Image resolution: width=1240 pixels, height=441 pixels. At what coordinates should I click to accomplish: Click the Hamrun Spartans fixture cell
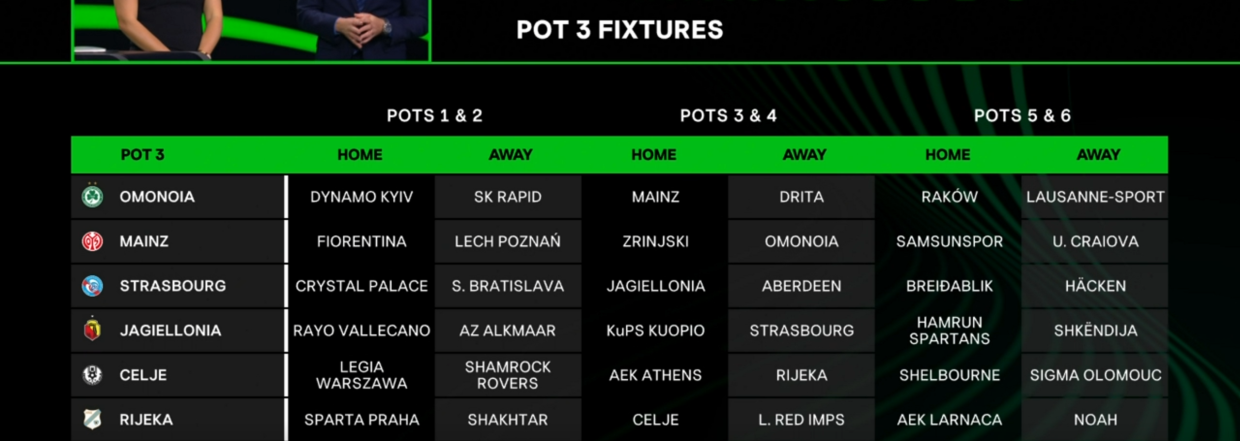(x=949, y=330)
